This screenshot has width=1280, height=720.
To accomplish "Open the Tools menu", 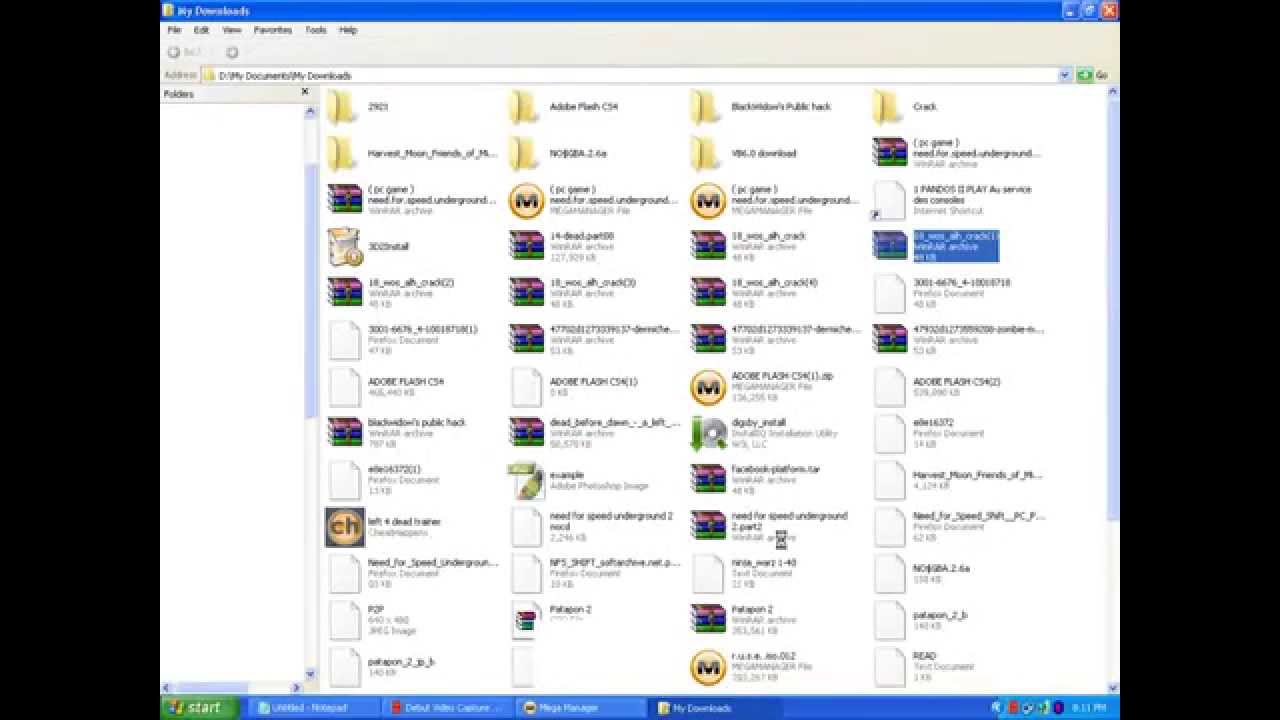I will (316, 30).
